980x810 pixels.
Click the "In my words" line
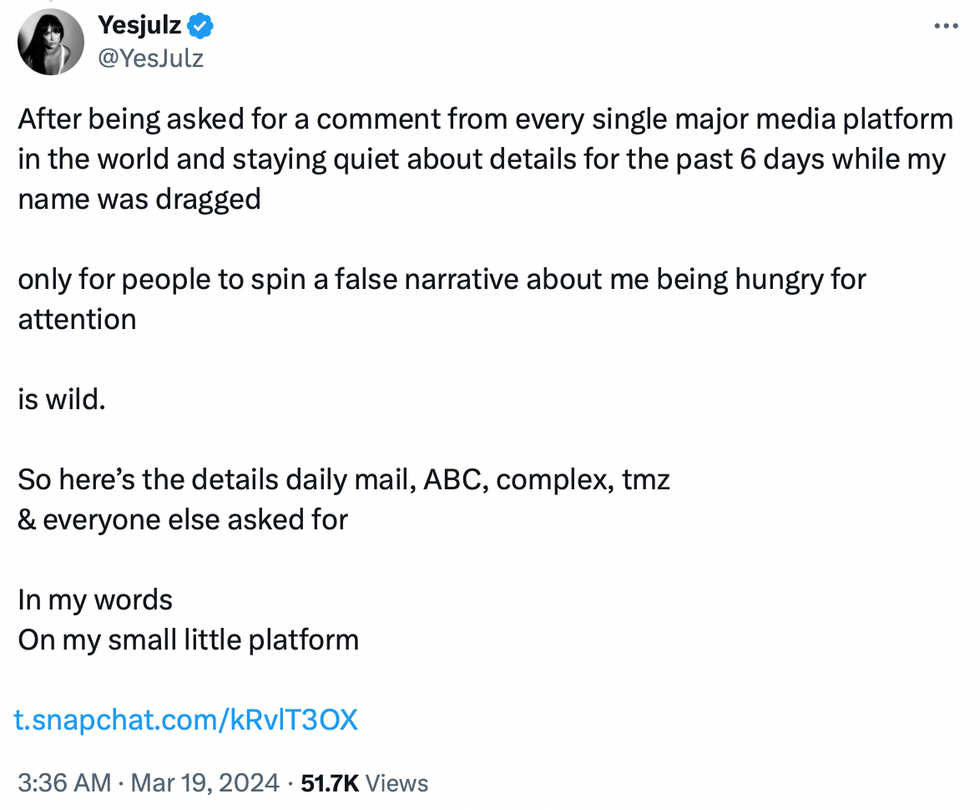[x=95, y=599]
